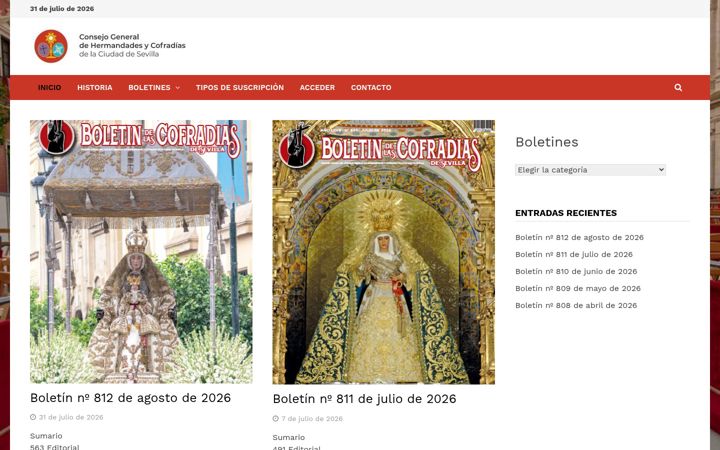Open recent entry Boletín nº 810 de junio

pyautogui.click(x=576, y=271)
